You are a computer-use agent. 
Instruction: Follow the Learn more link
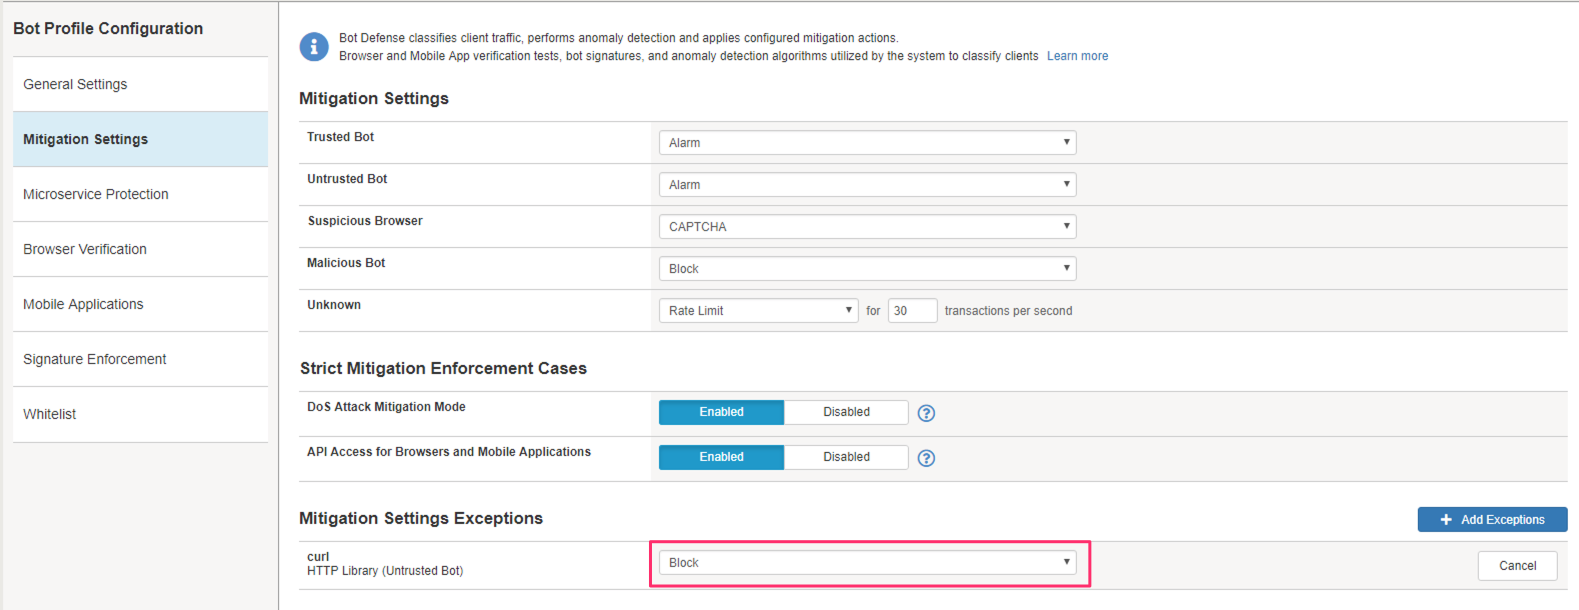[1077, 56]
